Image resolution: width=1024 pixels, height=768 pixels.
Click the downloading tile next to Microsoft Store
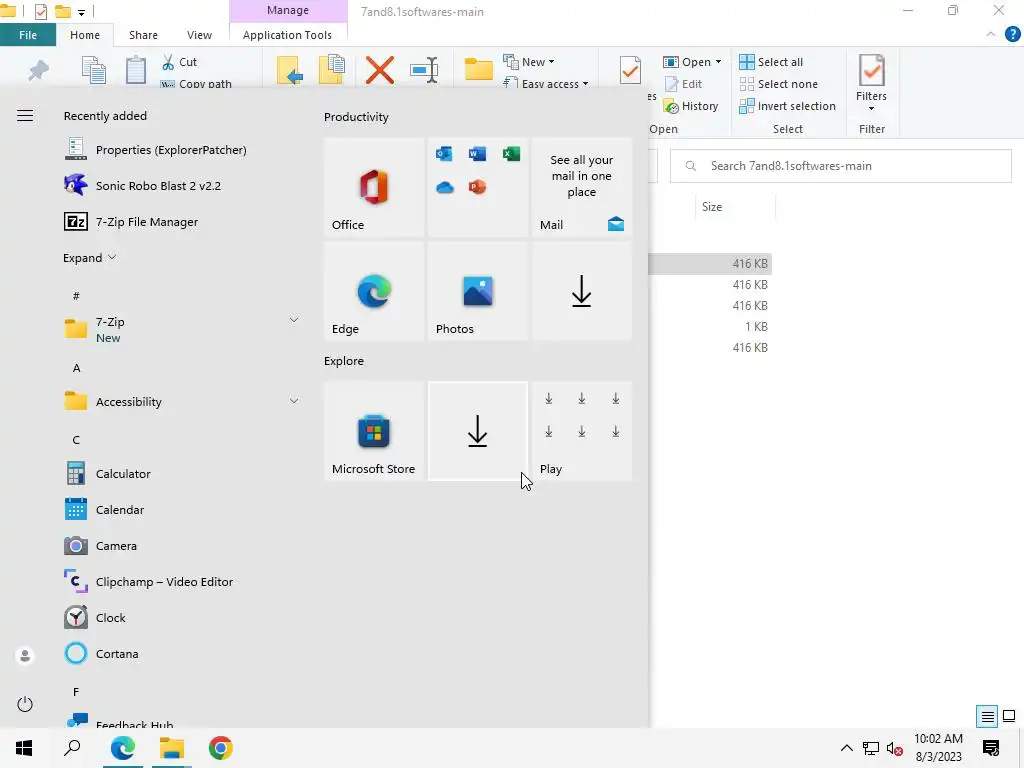[477, 431]
